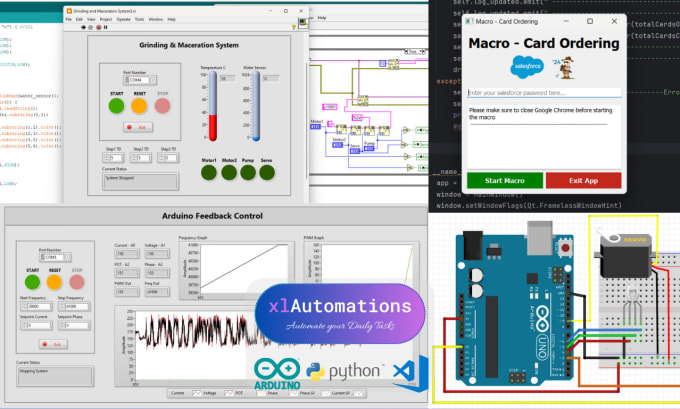Open Edit menu in Grinding window
Viewport: 680px width, 409px height.
pos(79,20)
